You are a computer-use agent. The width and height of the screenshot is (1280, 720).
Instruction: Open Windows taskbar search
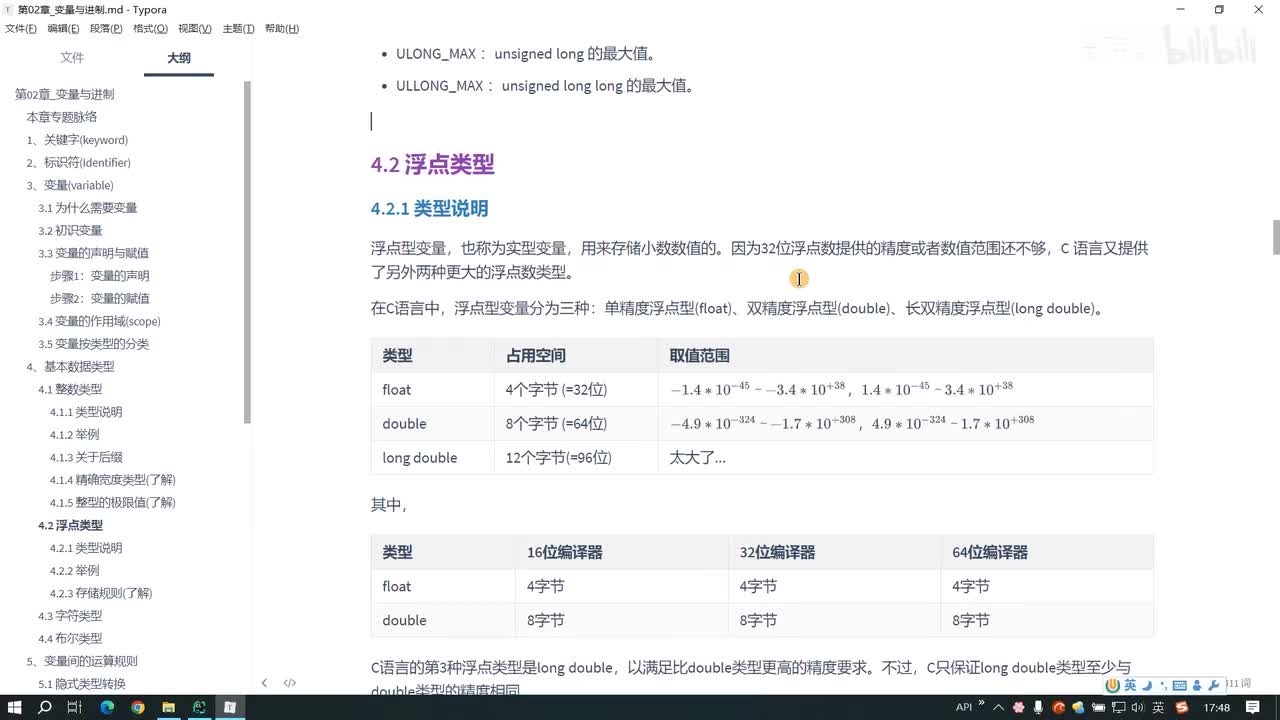tap(45, 707)
